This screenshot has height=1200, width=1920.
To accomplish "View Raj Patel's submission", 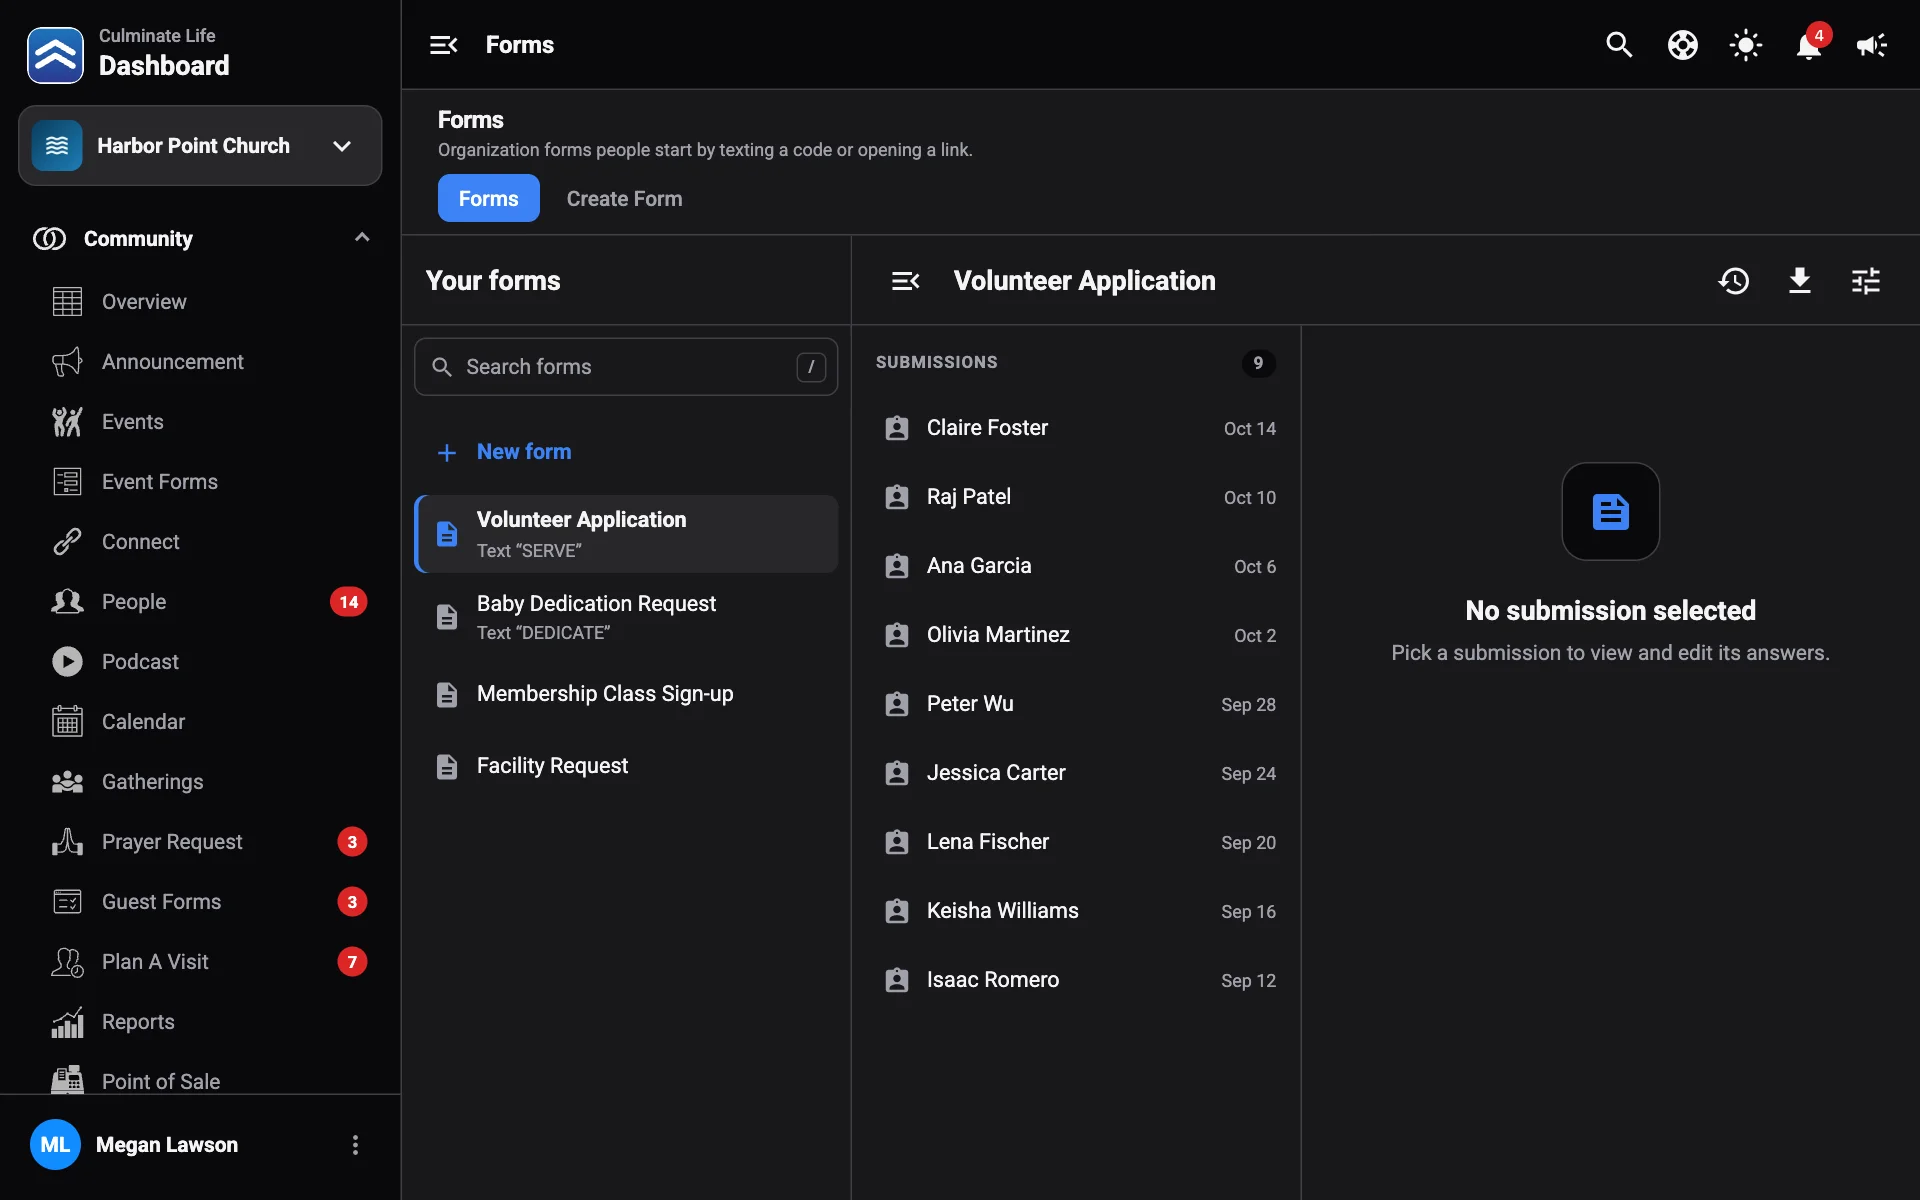I will click(1076, 497).
